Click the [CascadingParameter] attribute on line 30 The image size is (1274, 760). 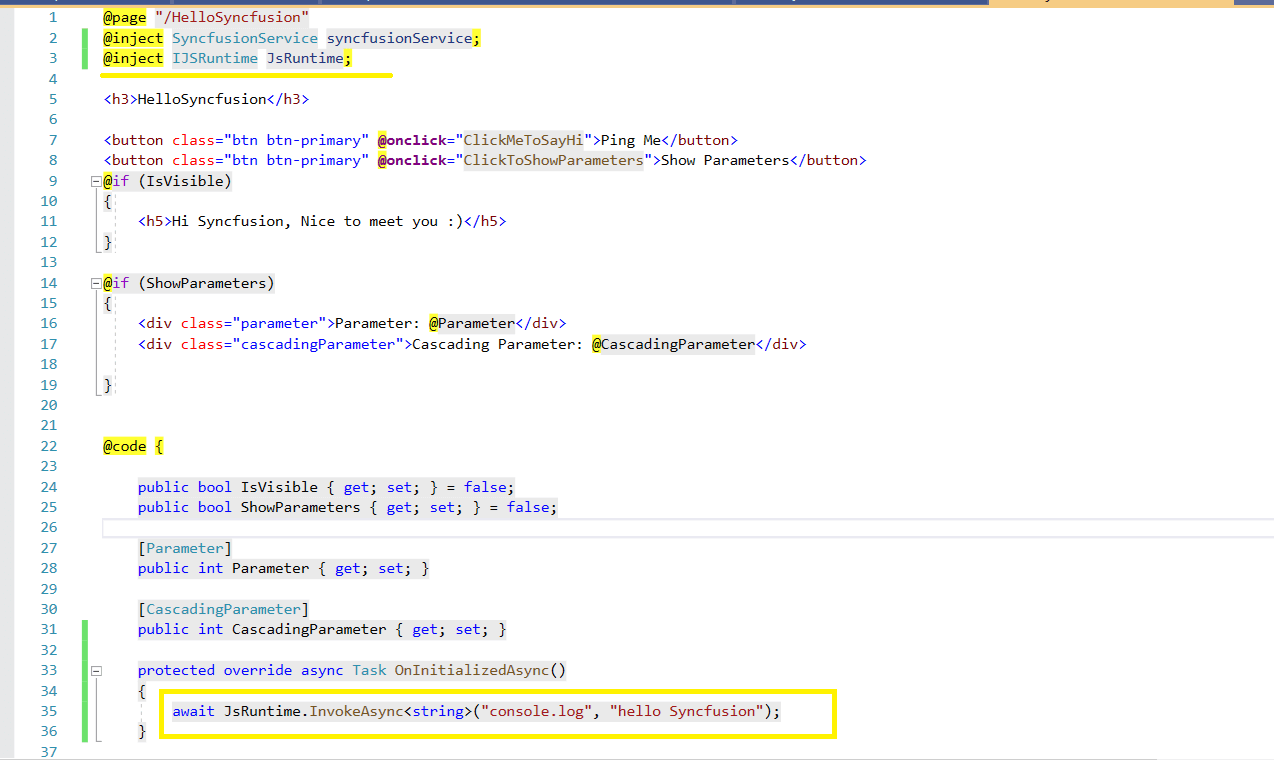pyautogui.click(x=223, y=609)
